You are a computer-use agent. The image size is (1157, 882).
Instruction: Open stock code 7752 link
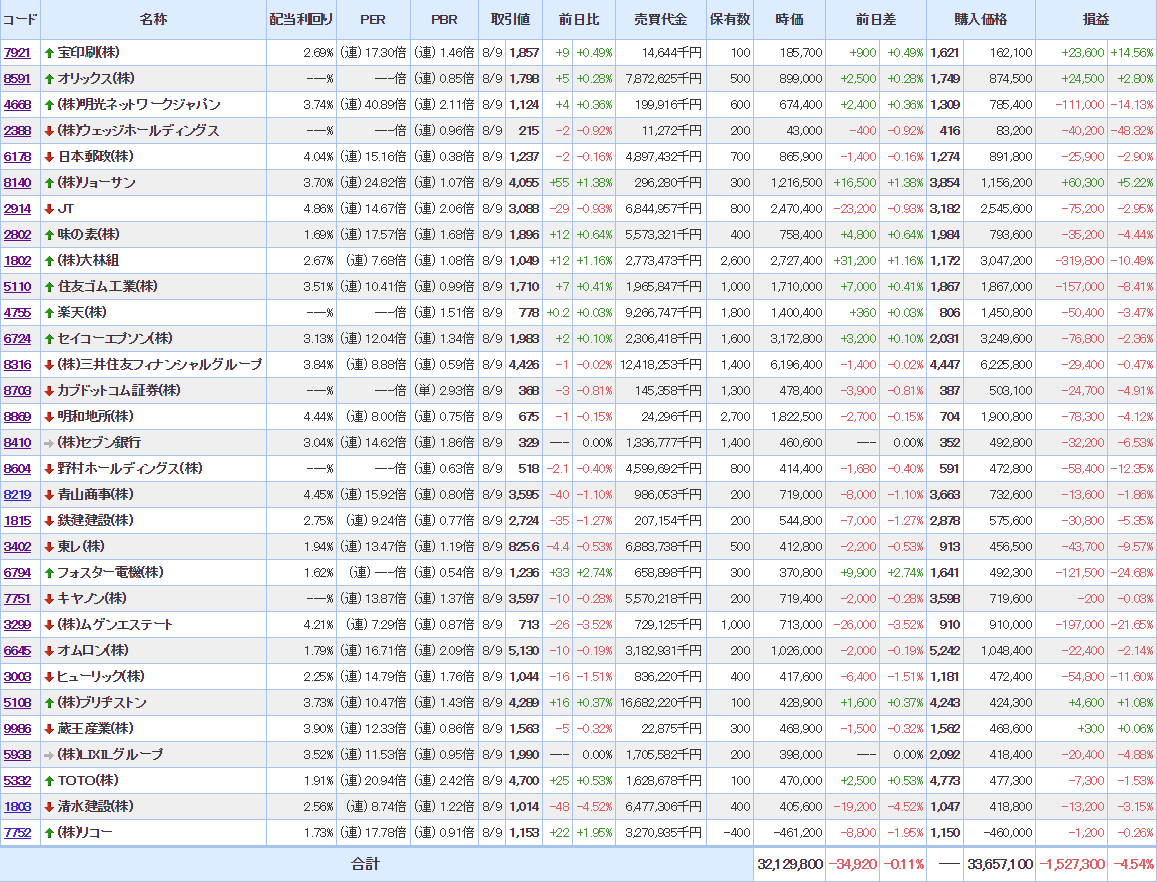pyautogui.click(x=17, y=832)
